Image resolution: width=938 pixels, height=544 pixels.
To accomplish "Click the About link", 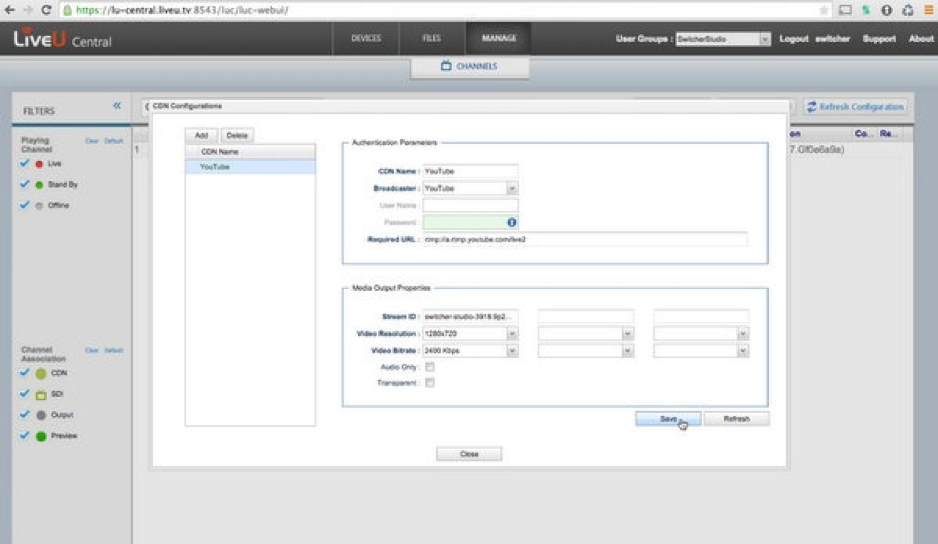I will click(921, 39).
